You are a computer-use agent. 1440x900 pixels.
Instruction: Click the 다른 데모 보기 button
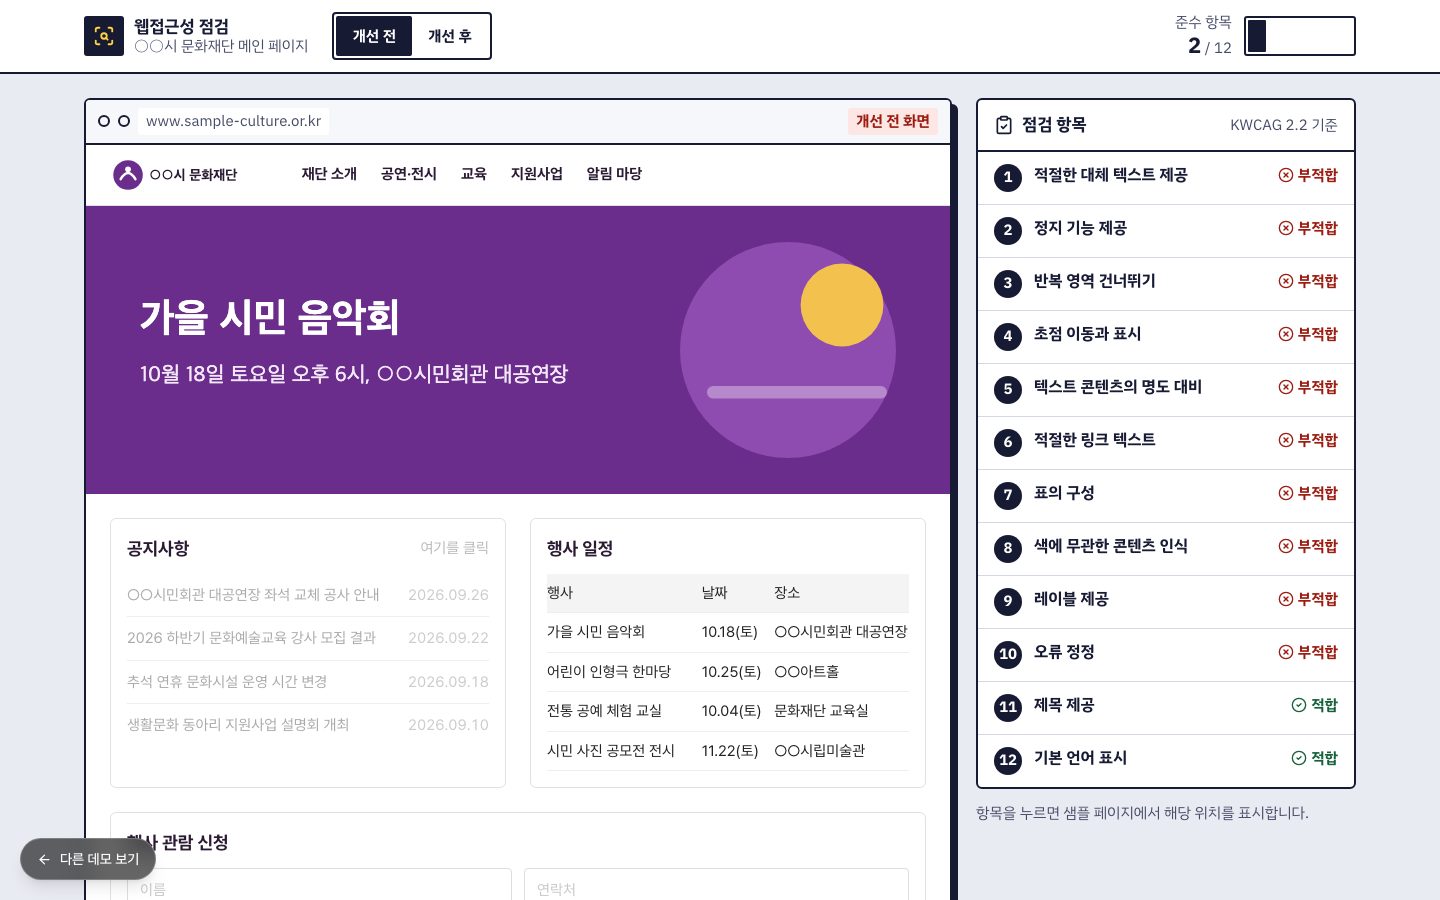[88, 859]
